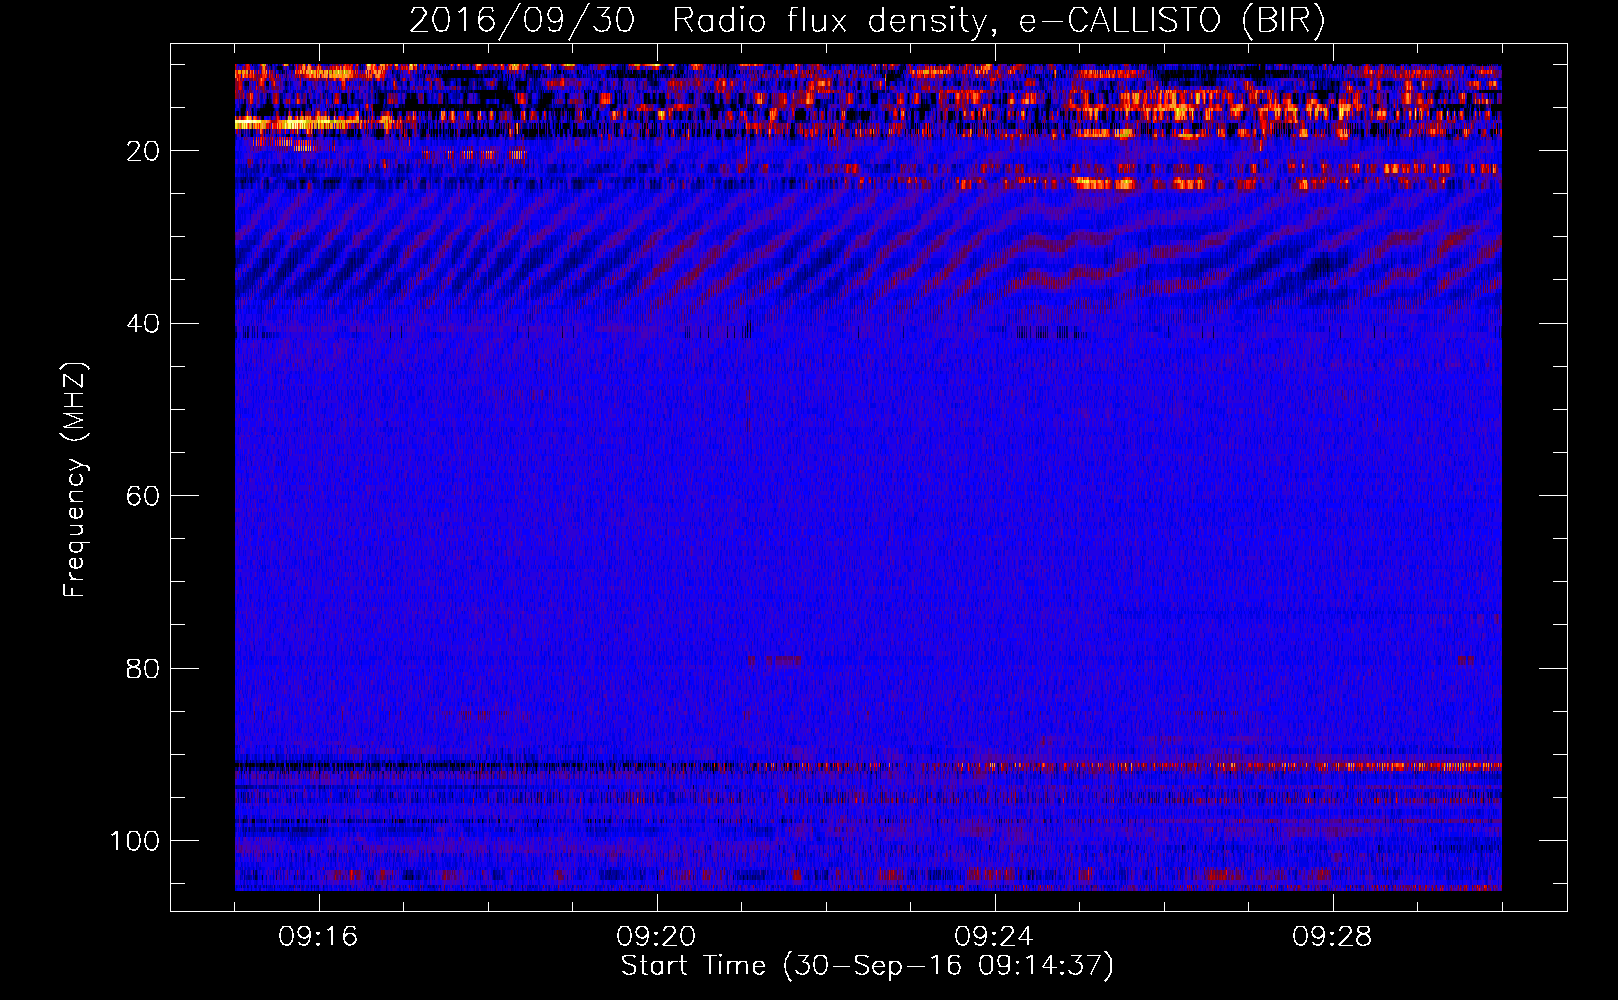Click the "09:28" time tick label
Image resolution: width=1618 pixels, height=1000 pixels.
pyautogui.click(x=1332, y=937)
